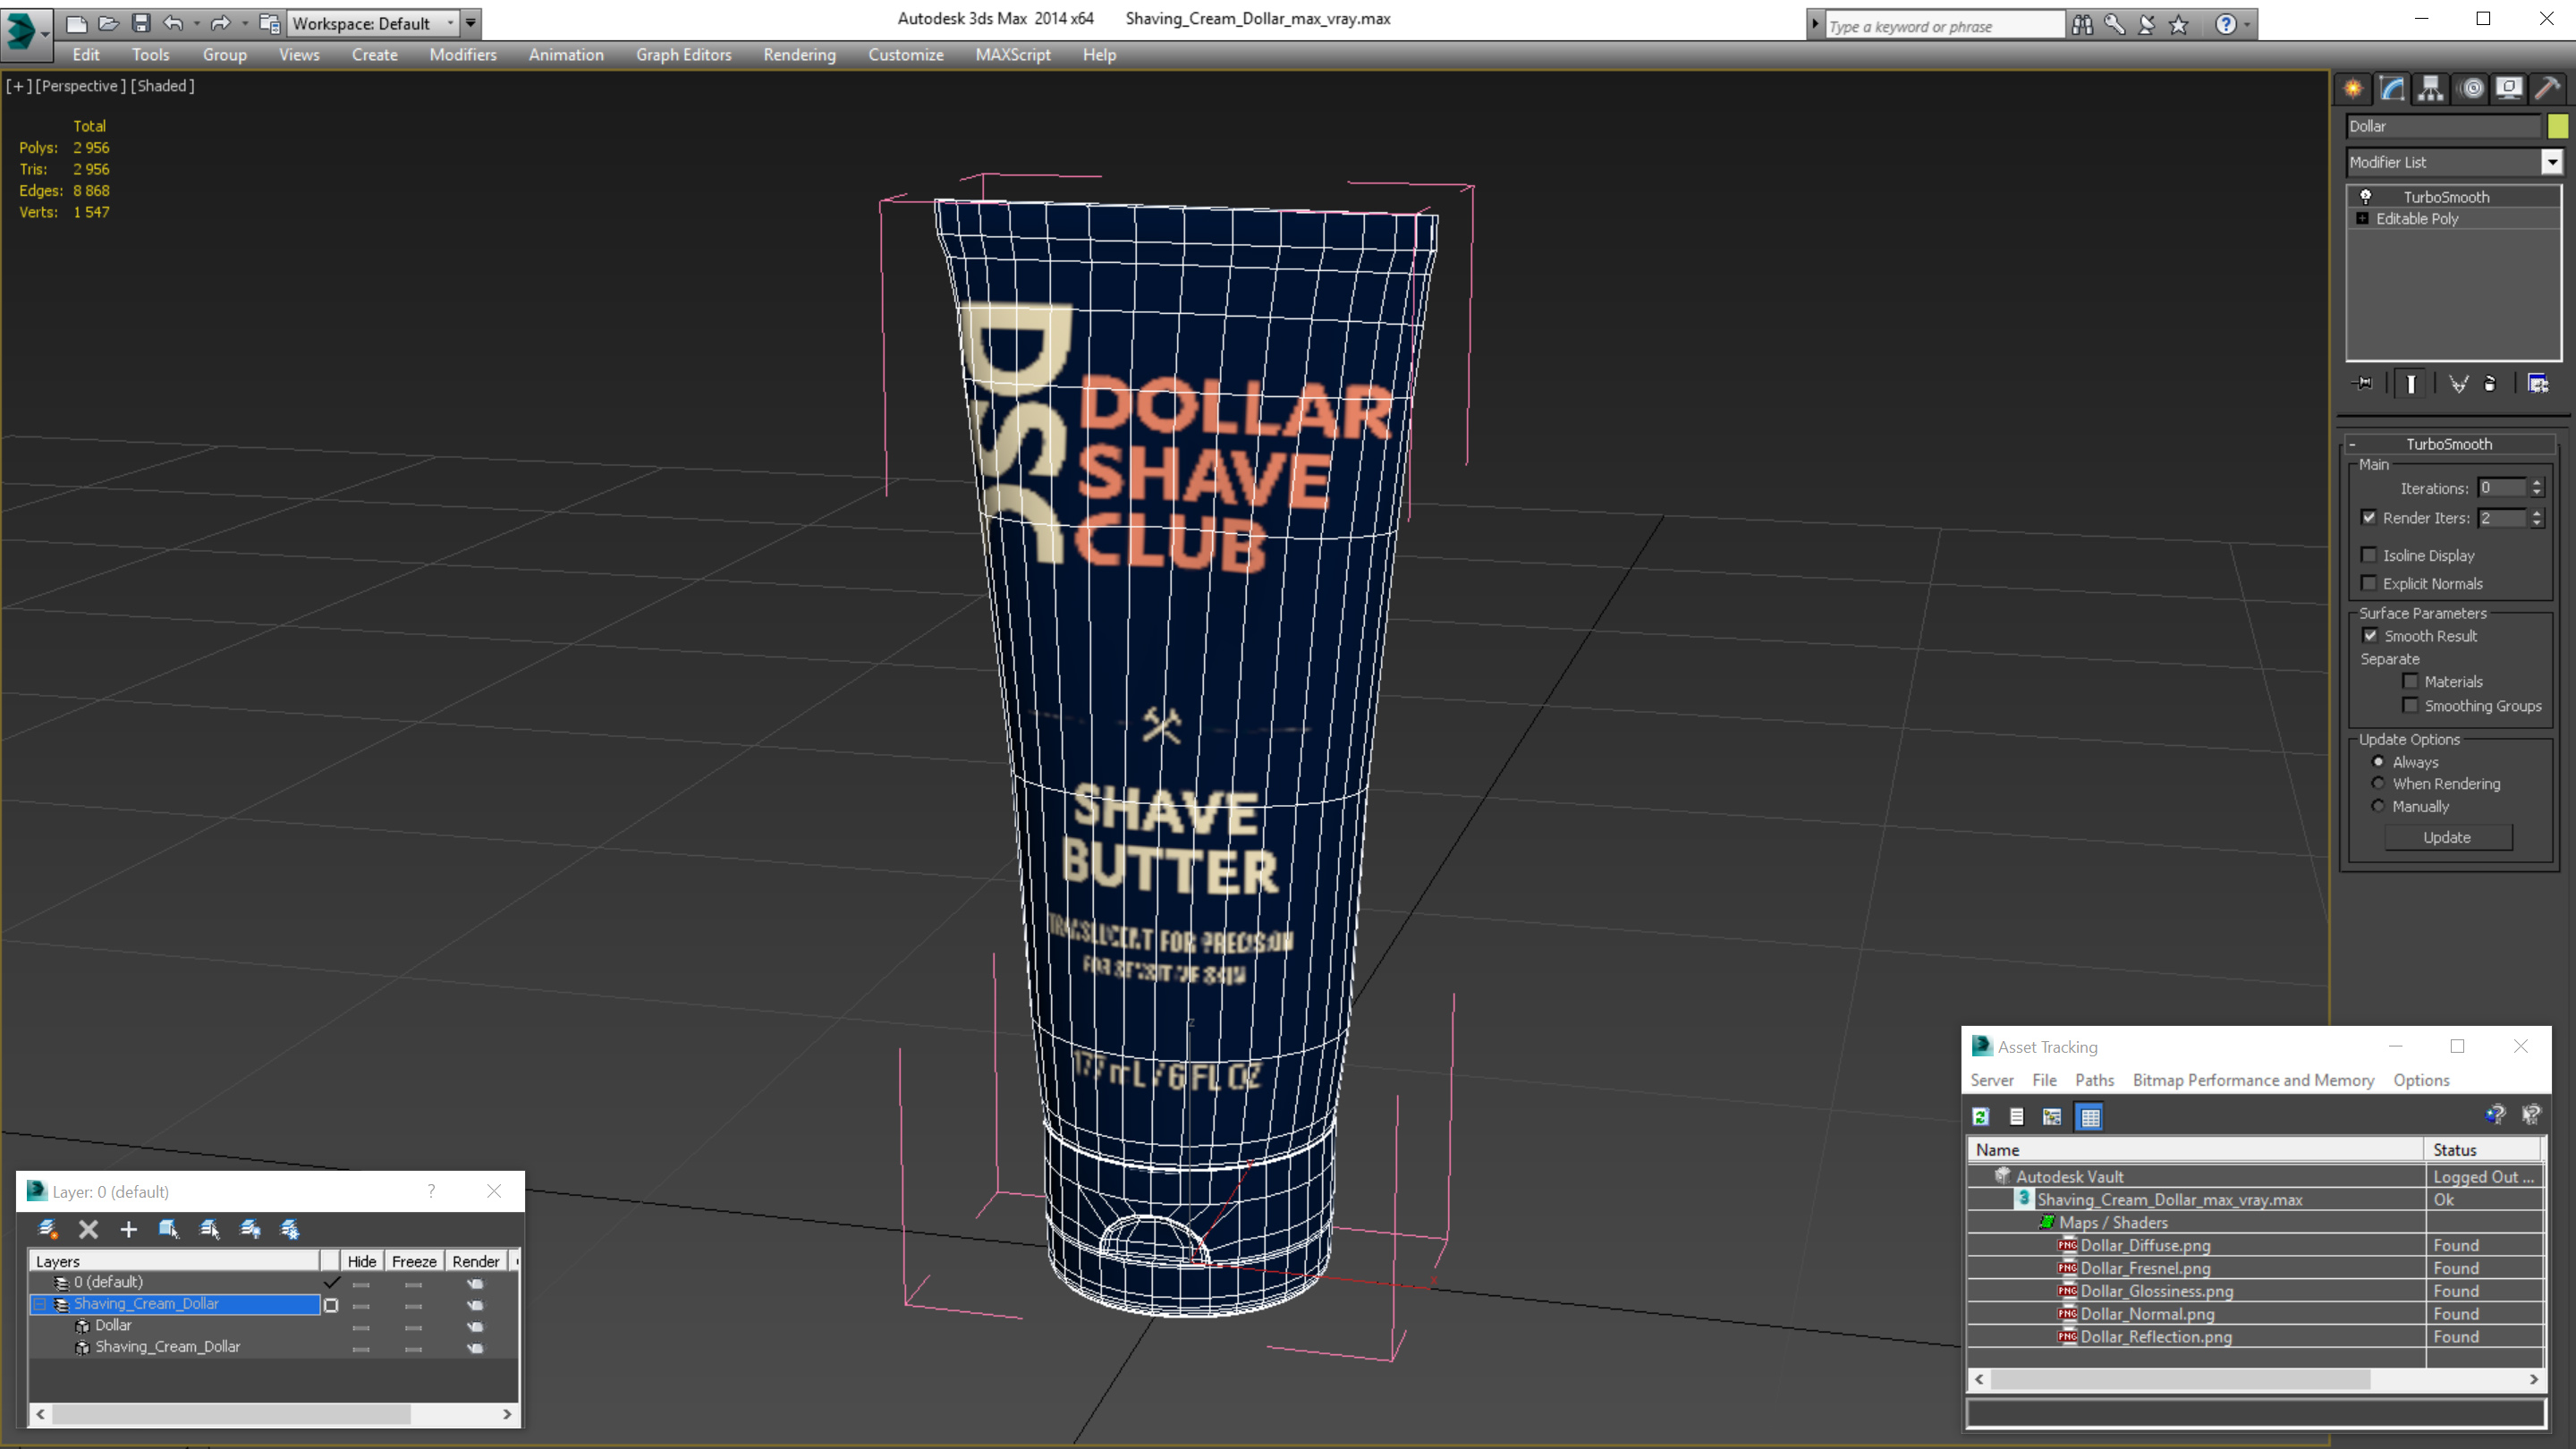Click Configure Modifier Sets icon
The image size is (2576, 1449).
click(2538, 384)
